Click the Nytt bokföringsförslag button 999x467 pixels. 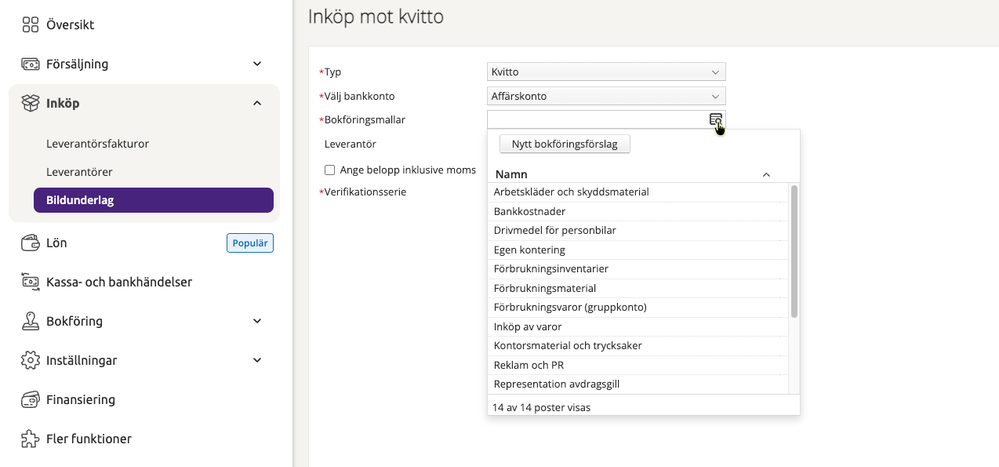(564, 144)
